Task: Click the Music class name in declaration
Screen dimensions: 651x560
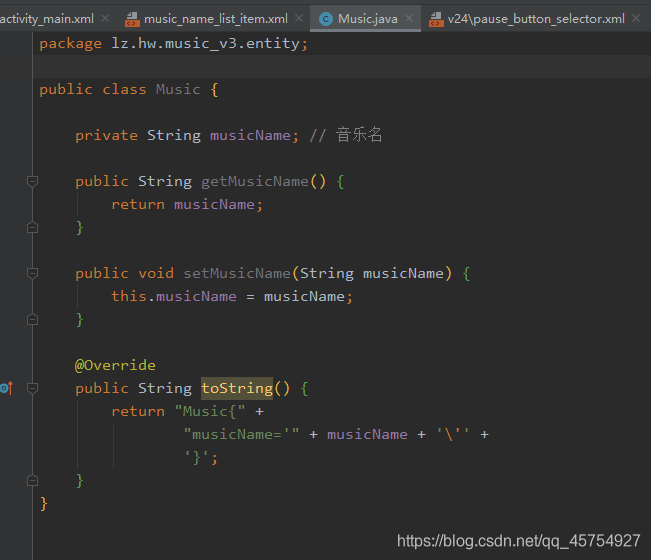Action: [178, 89]
